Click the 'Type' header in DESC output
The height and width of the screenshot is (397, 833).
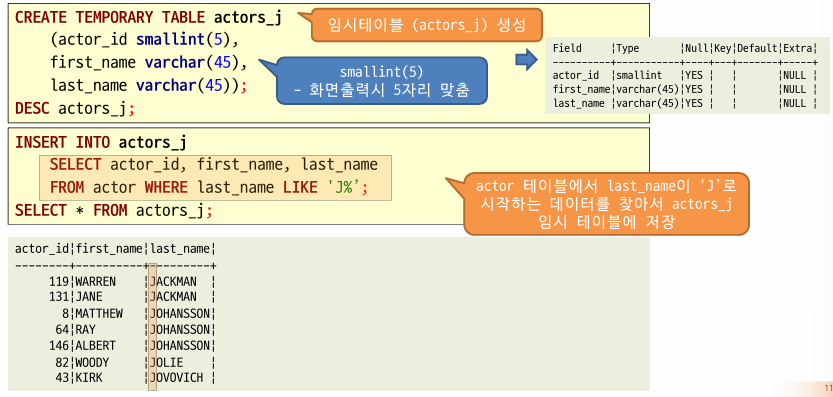tap(627, 48)
